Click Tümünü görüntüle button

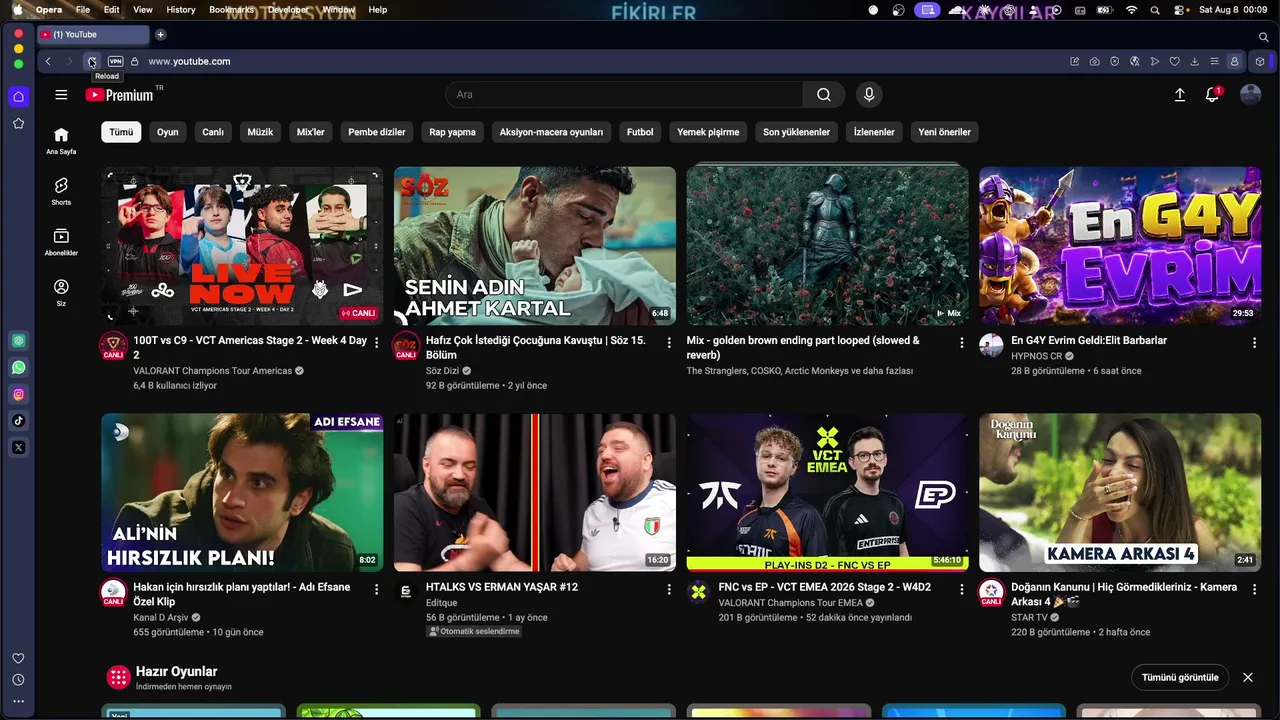tap(1180, 677)
